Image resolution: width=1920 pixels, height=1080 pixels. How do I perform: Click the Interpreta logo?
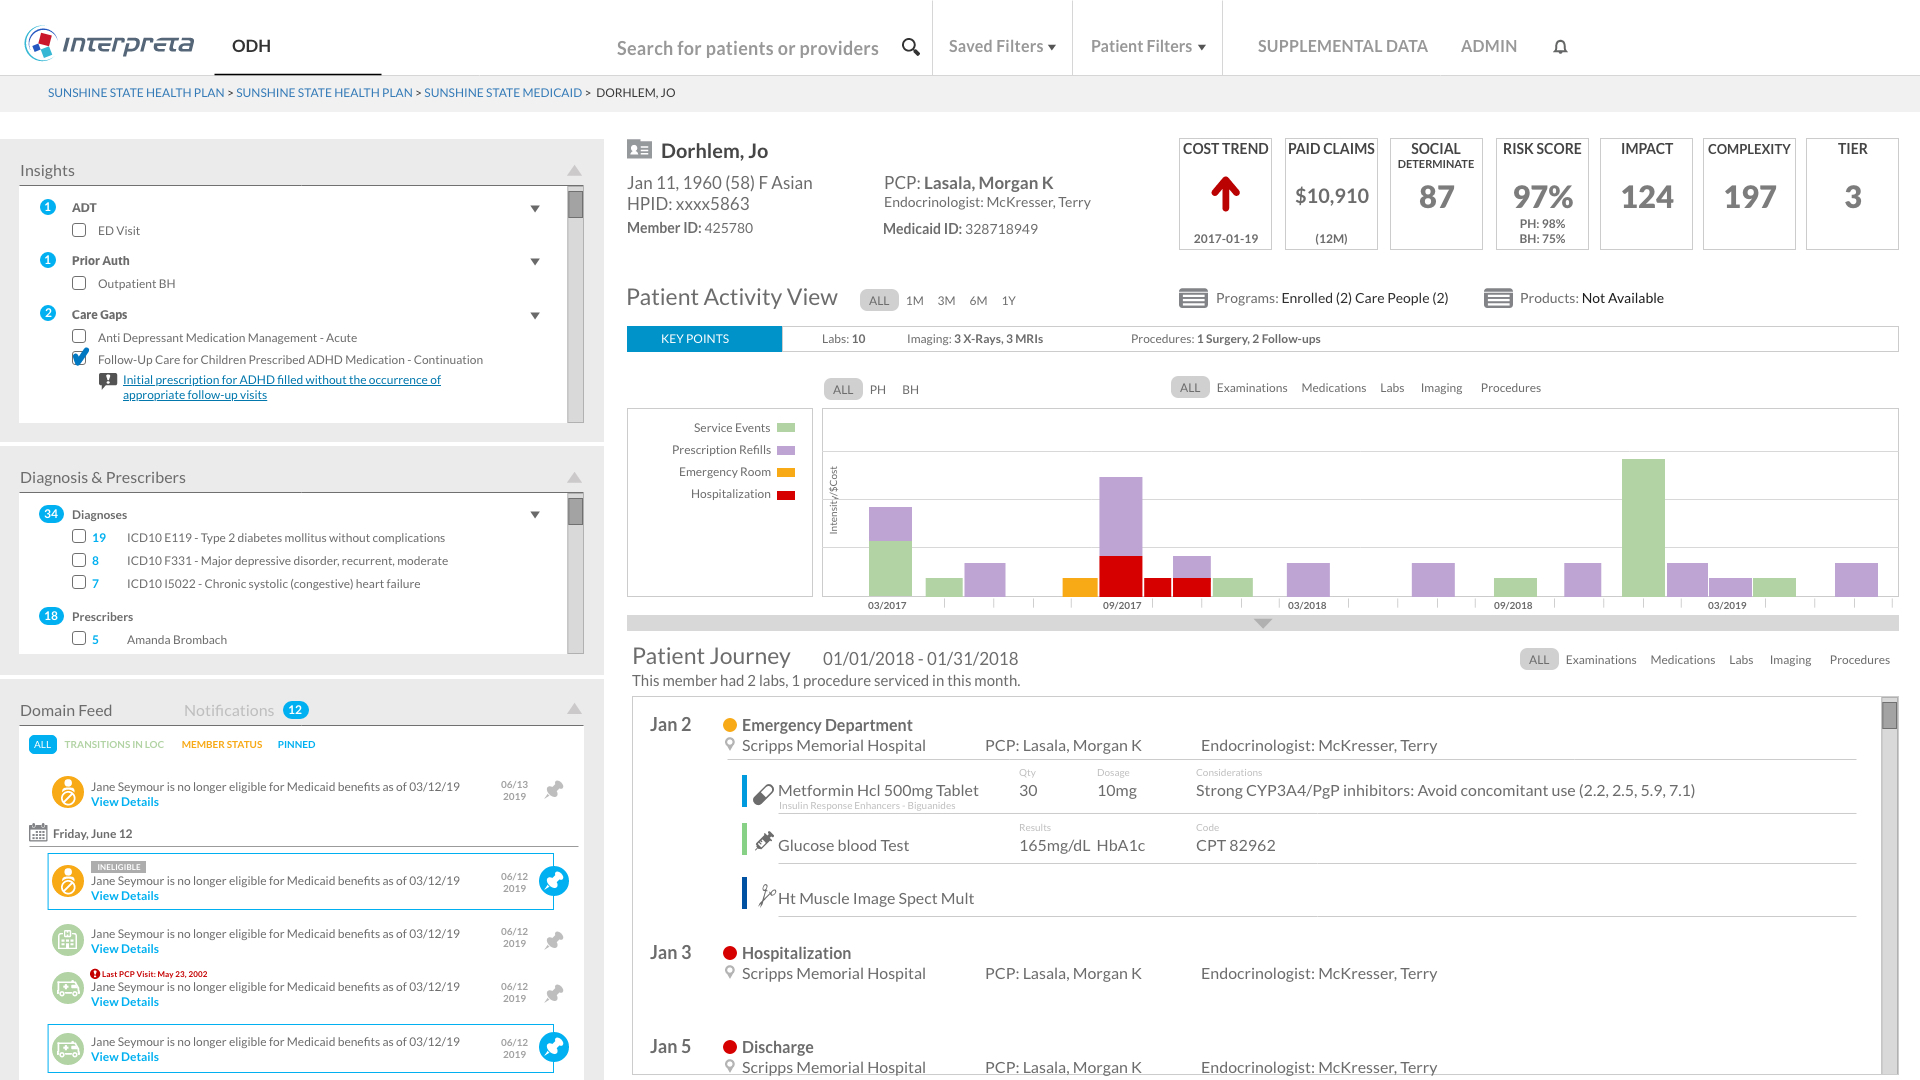(109, 44)
